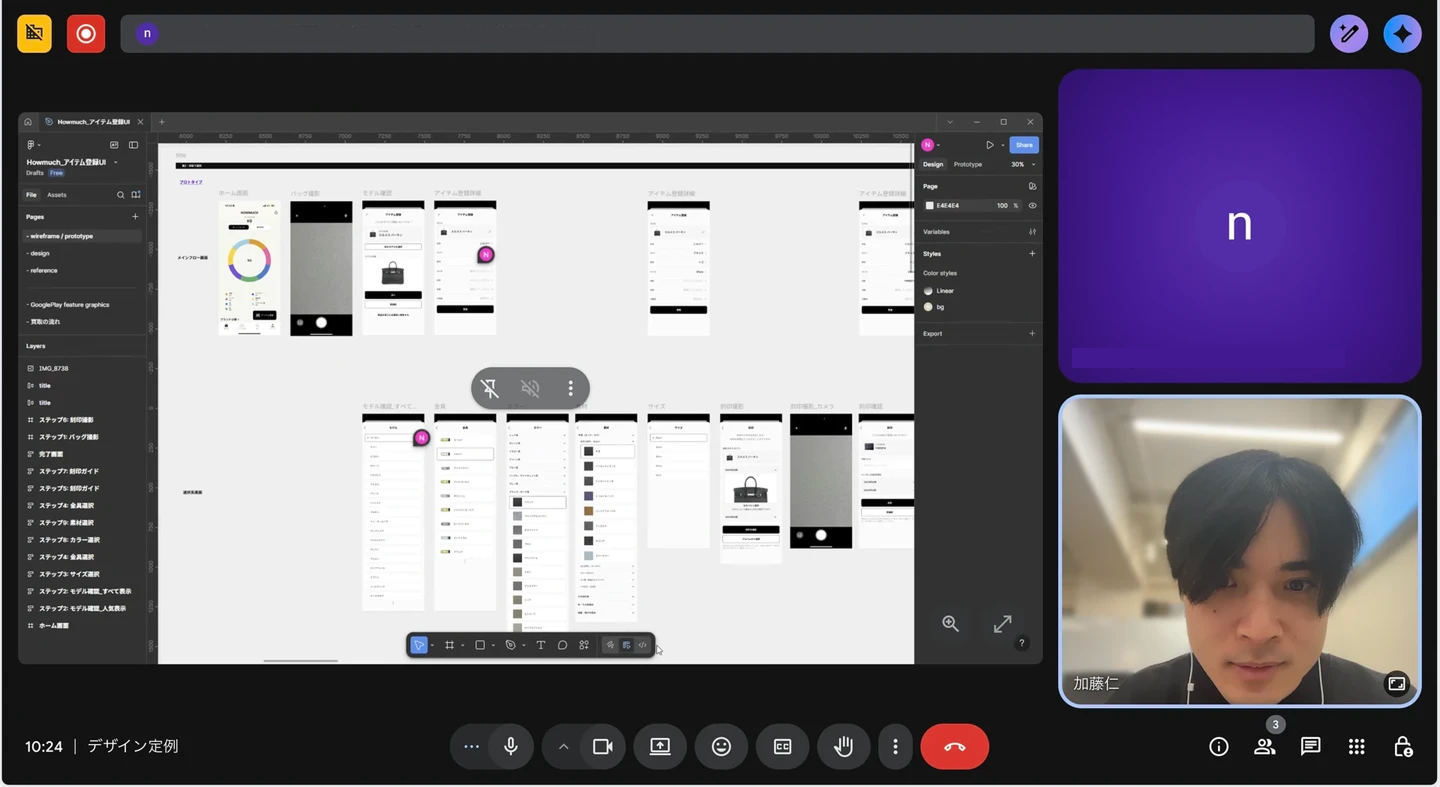This screenshot has height=787, width=1440.
Task: Open the Actions components tool
Action: point(584,645)
